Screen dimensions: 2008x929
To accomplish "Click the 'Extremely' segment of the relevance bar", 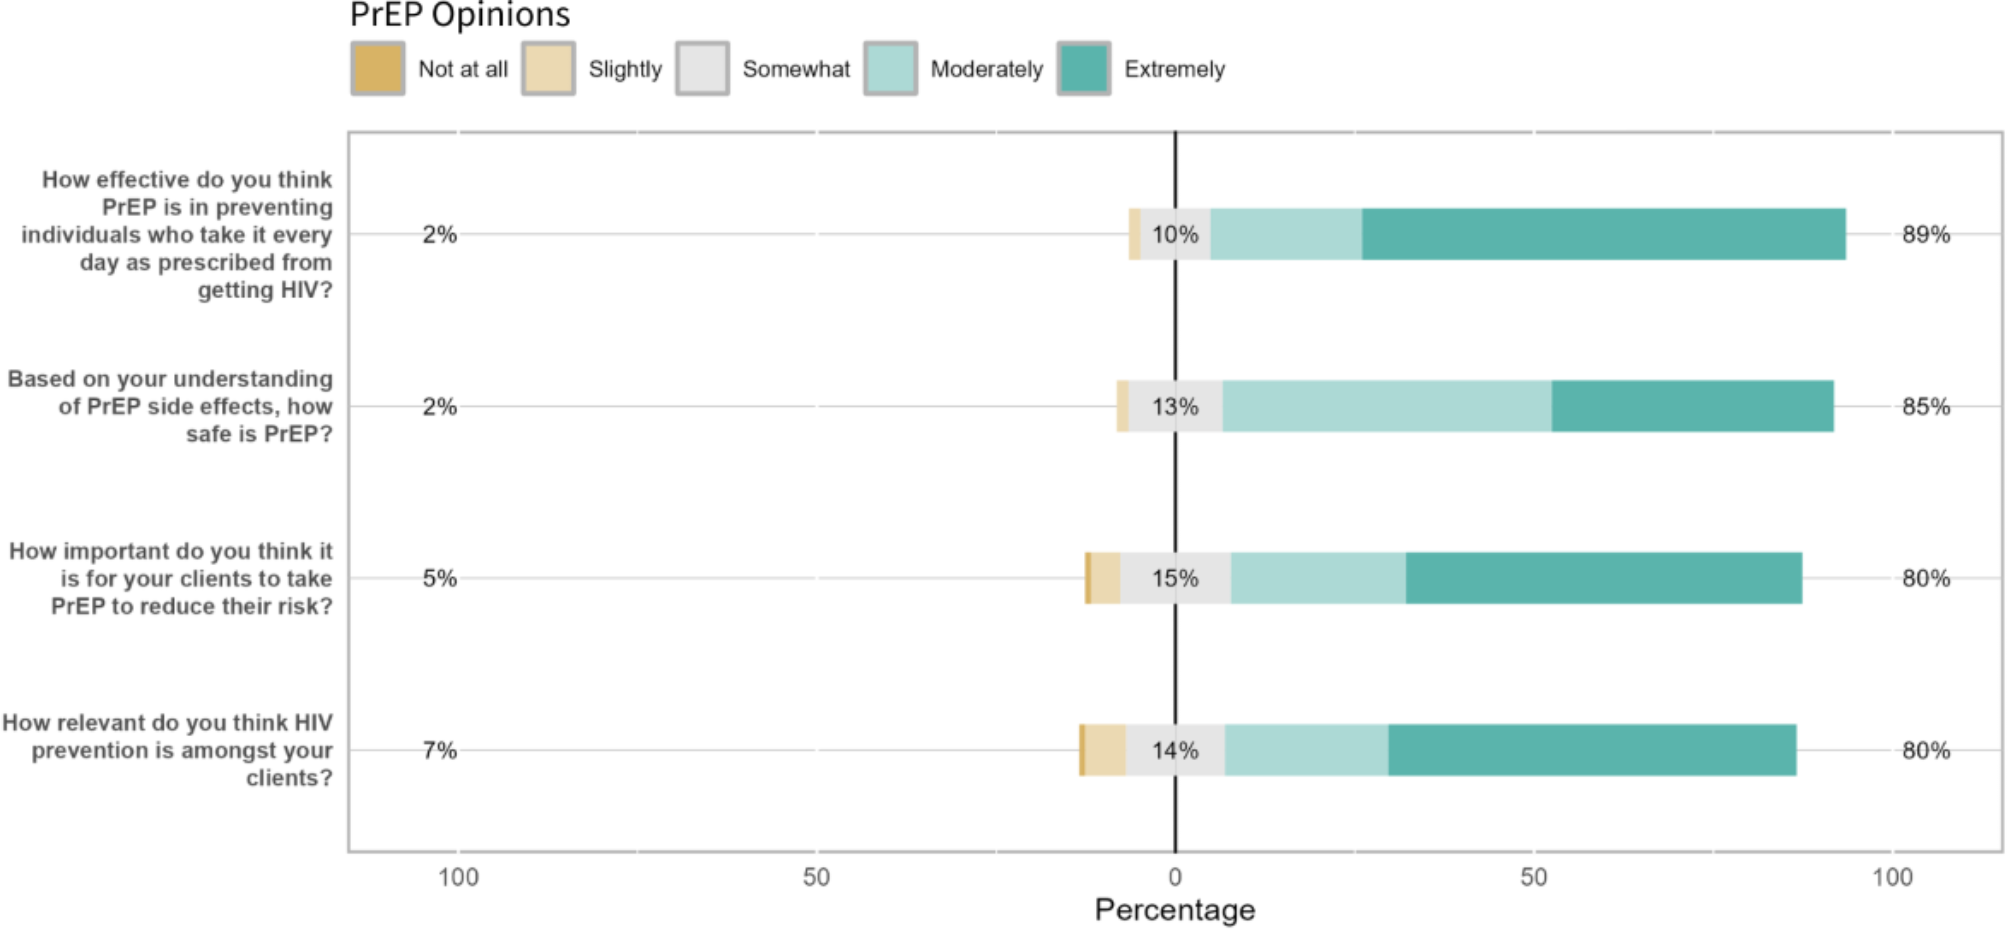I will (x=1591, y=750).
